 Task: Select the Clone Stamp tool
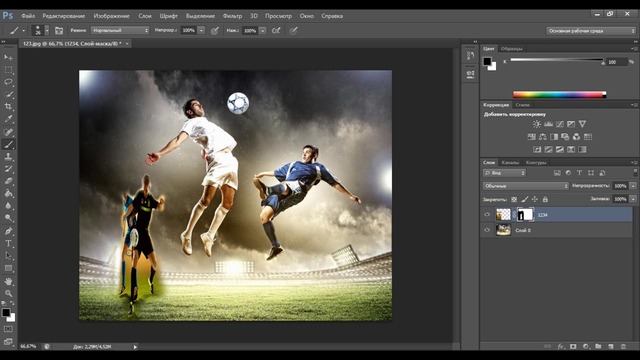pos(8,157)
